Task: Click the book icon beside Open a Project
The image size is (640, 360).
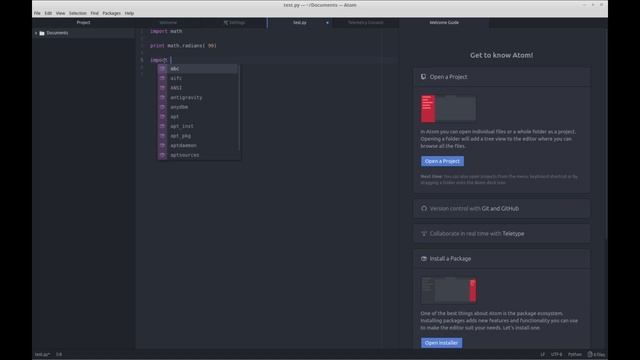Action: [423, 77]
